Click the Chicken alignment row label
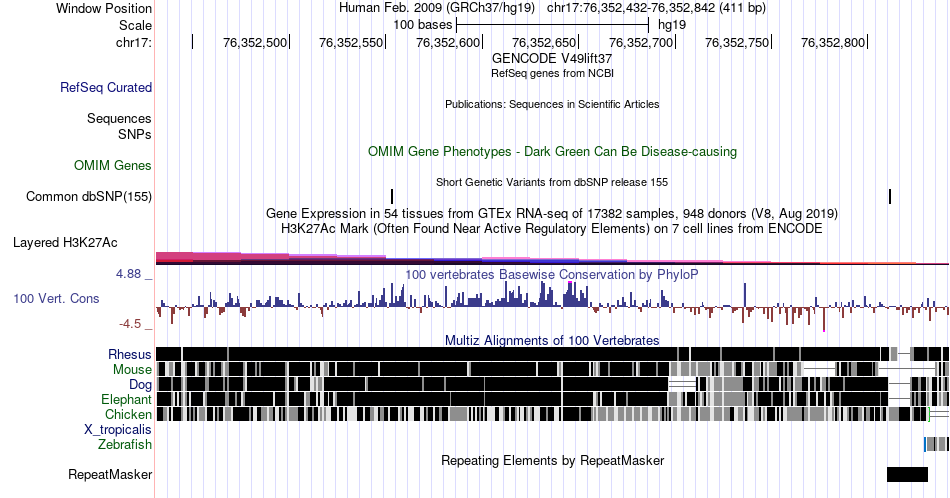This screenshot has height=498, width=950. 128,414
